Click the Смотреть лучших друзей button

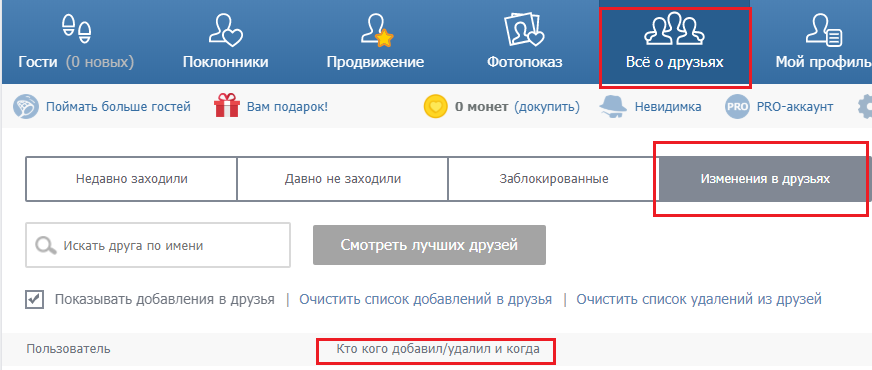click(429, 245)
